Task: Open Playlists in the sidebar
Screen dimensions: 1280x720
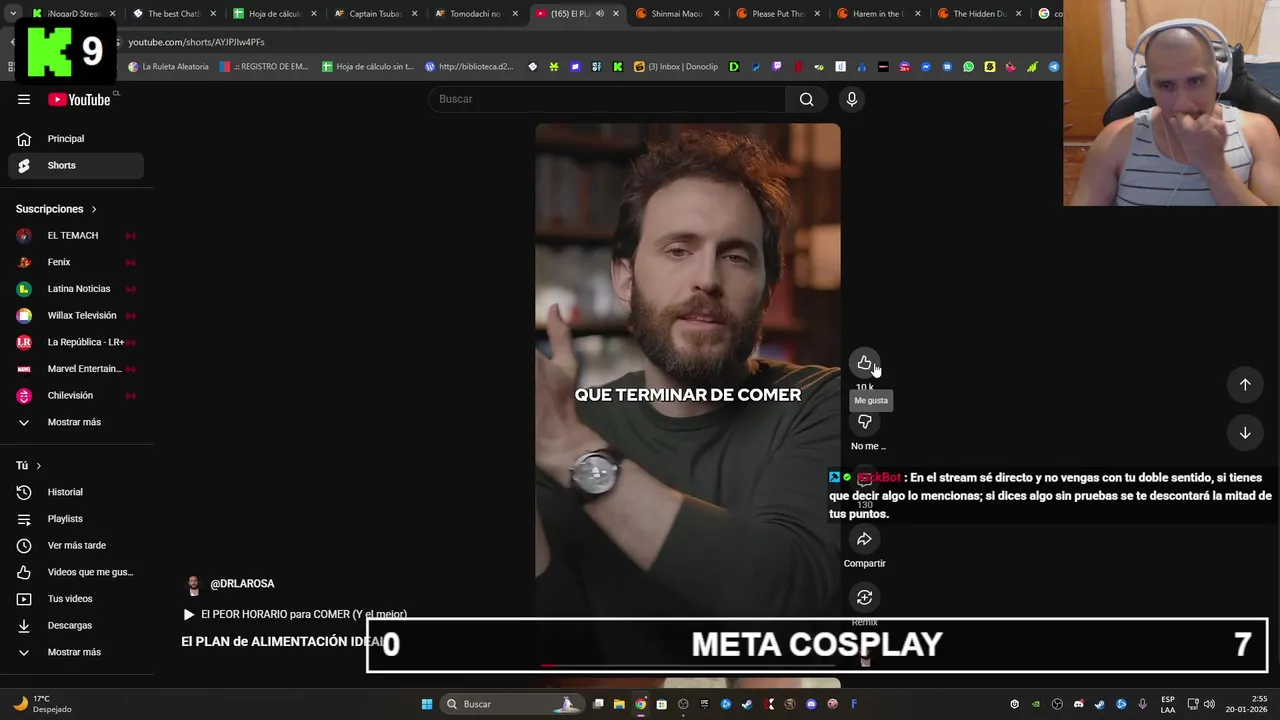Action: point(76,519)
